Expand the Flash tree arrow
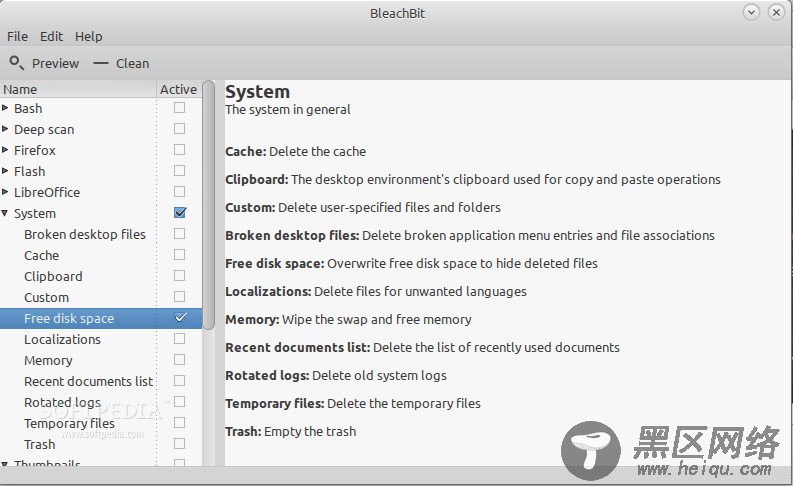 [5, 171]
